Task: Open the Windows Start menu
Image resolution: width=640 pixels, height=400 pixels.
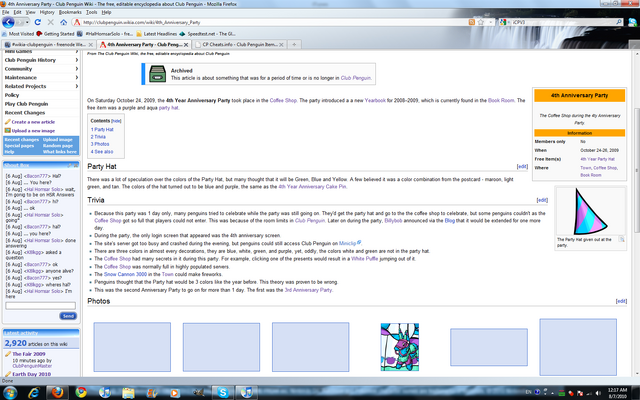Action: point(9,393)
